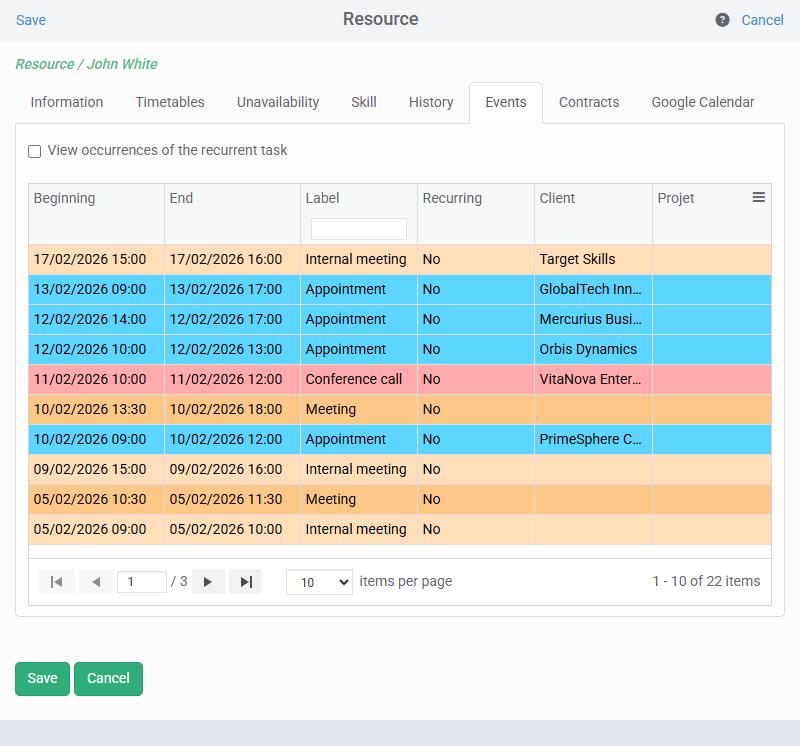The width and height of the screenshot is (800, 746).
Task: Select the 13/02/2026 09:00 beginning cell
Action: (96, 289)
